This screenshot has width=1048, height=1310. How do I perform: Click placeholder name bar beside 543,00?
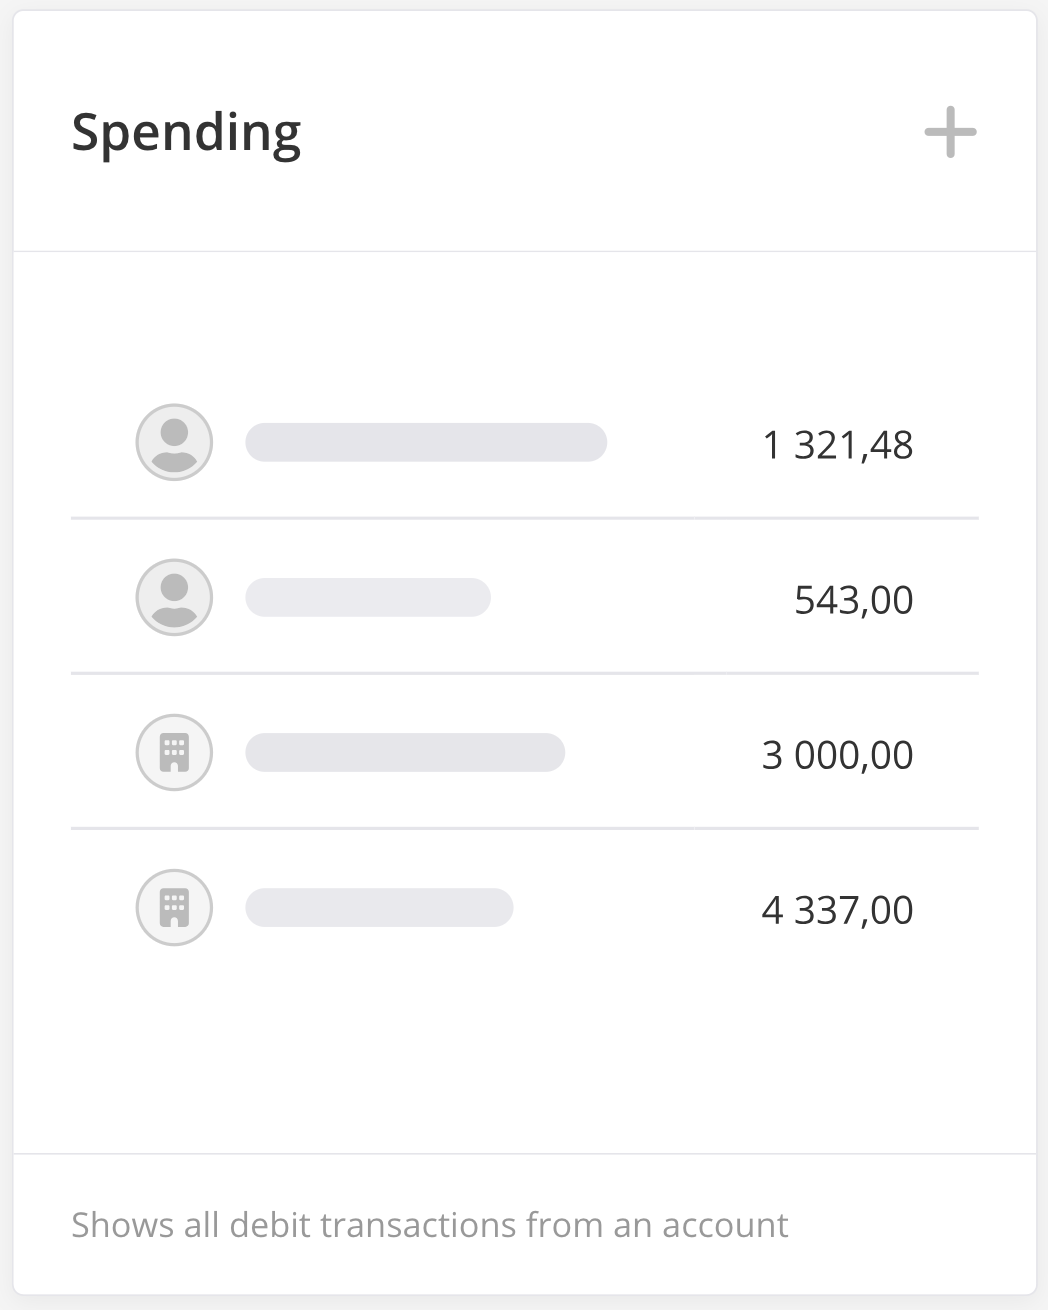[368, 597]
